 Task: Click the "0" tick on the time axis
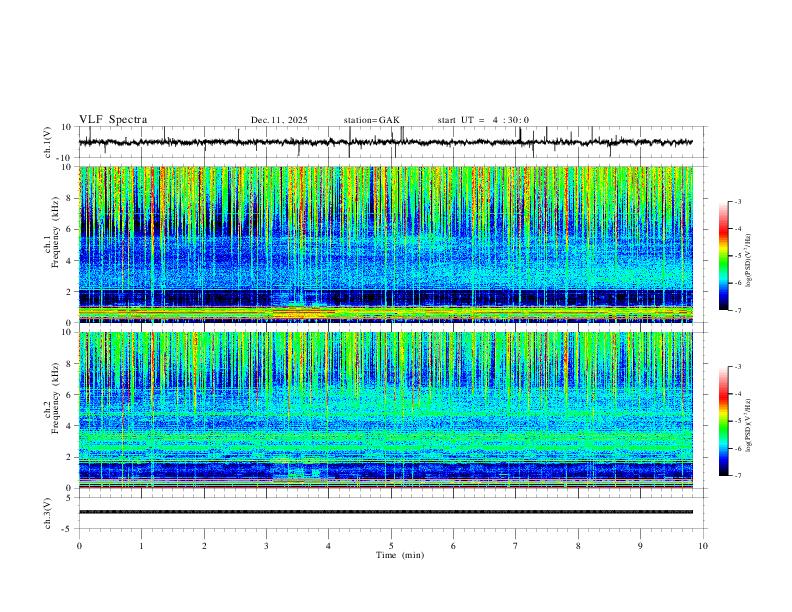coord(79,546)
